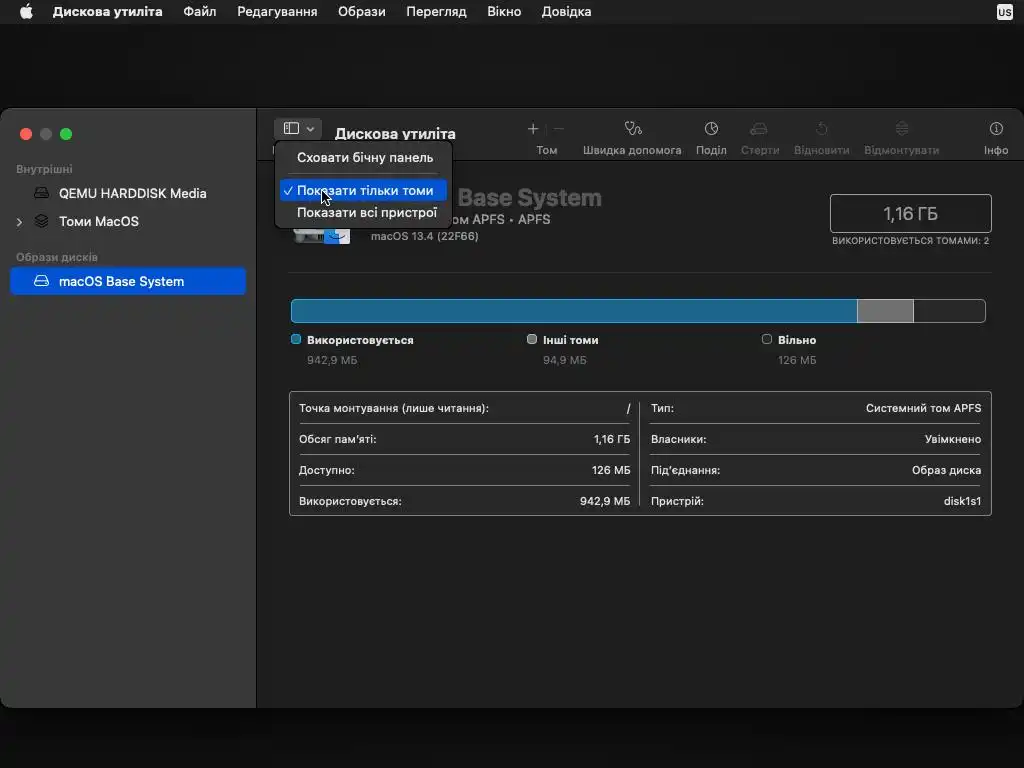
Task: Click the macOS Base System drive icon
Action: coord(42,281)
